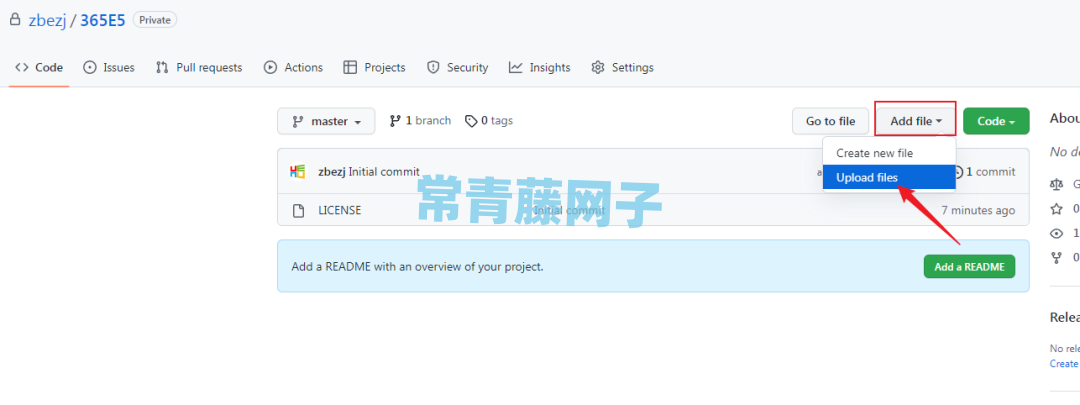Viewport: 1080px width, 405px height.
Task: Click the fork icon in sidebar
Action: click(x=1057, y=258)
